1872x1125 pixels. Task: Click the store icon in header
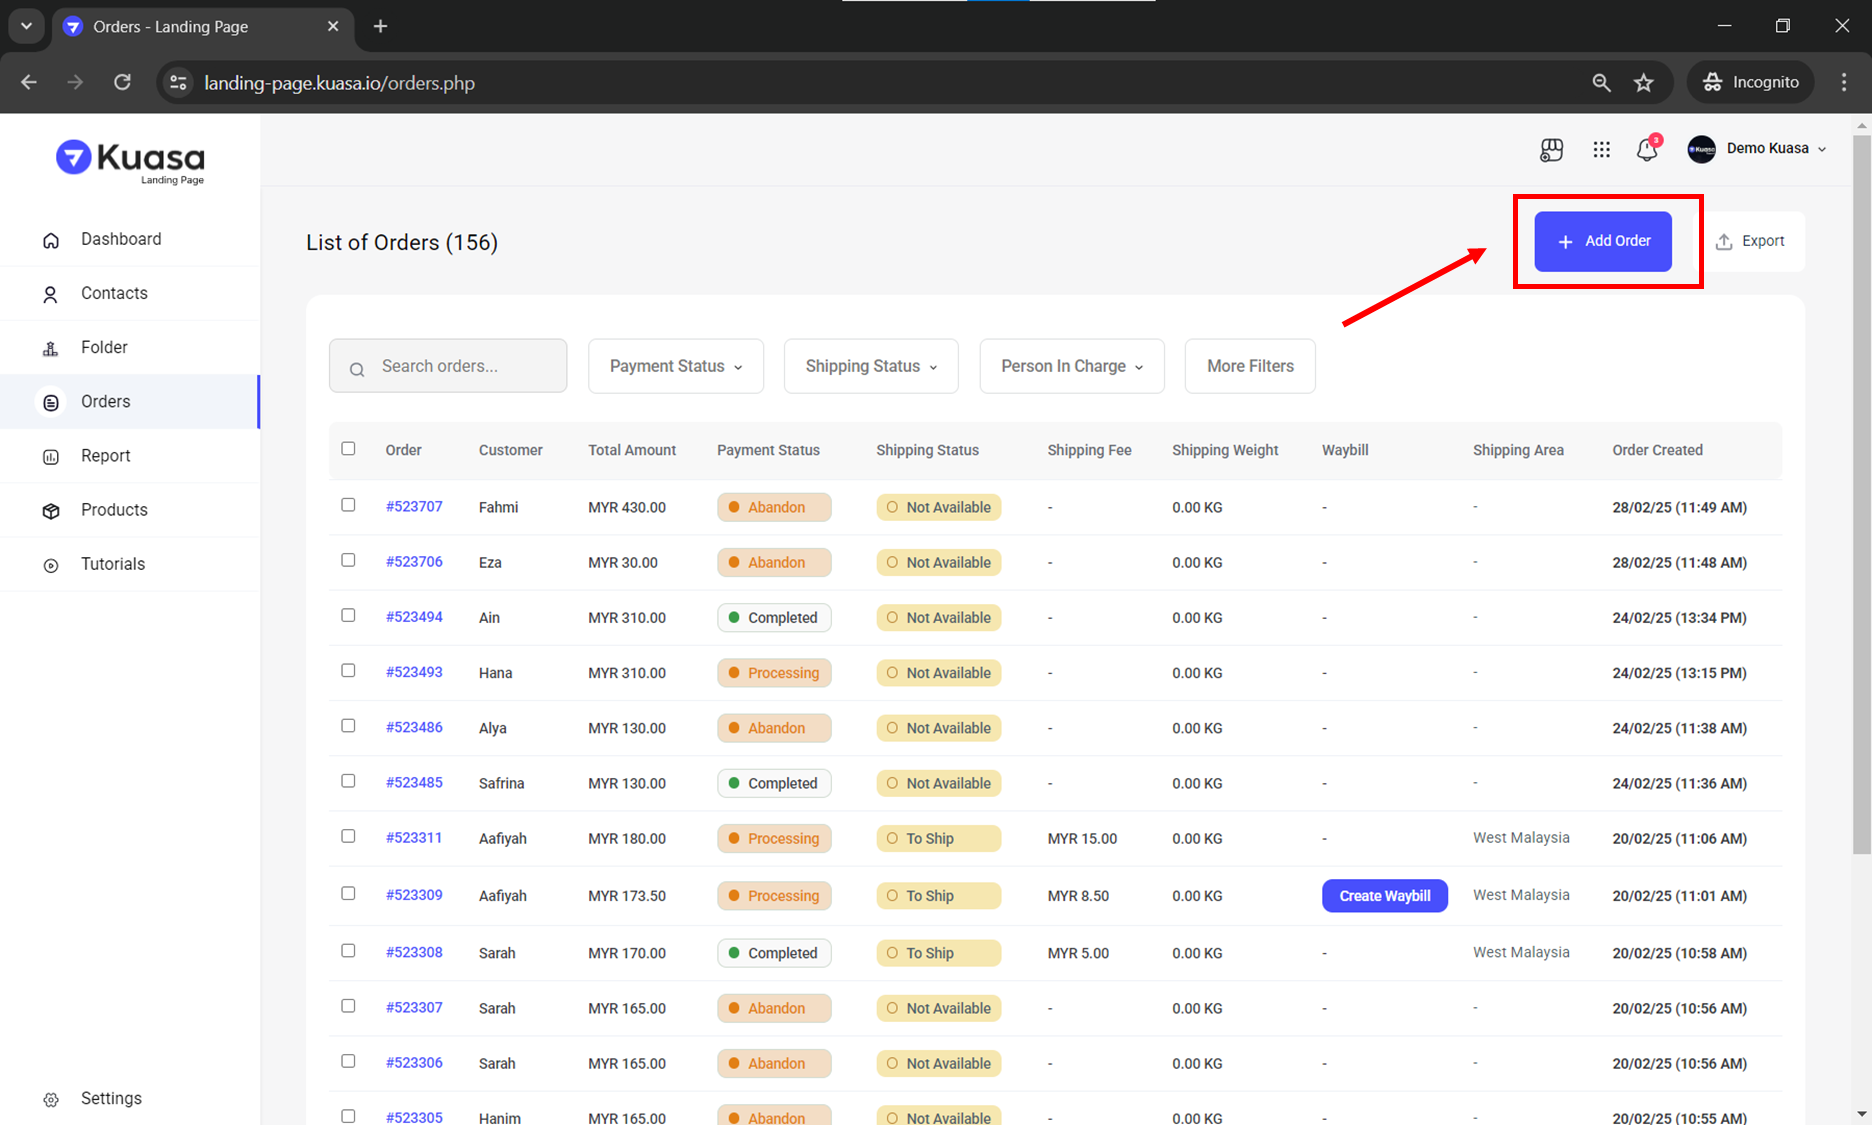1551,150
